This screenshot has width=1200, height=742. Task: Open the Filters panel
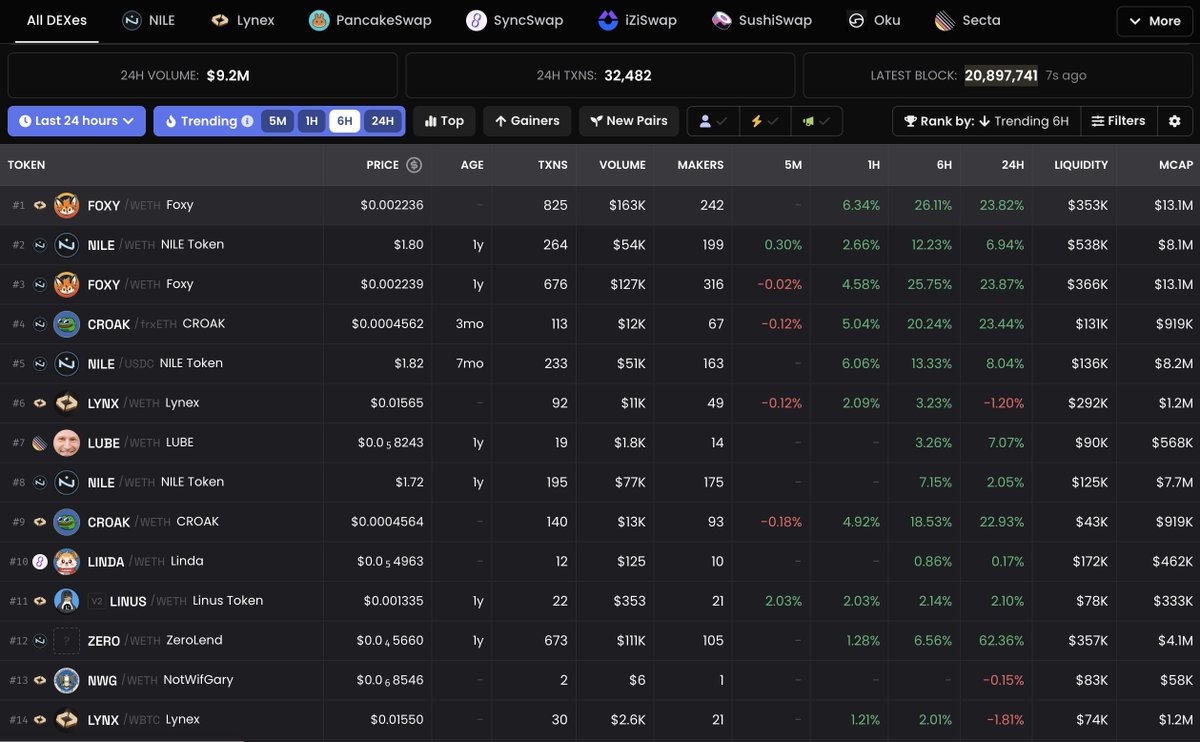point(1118,121)
